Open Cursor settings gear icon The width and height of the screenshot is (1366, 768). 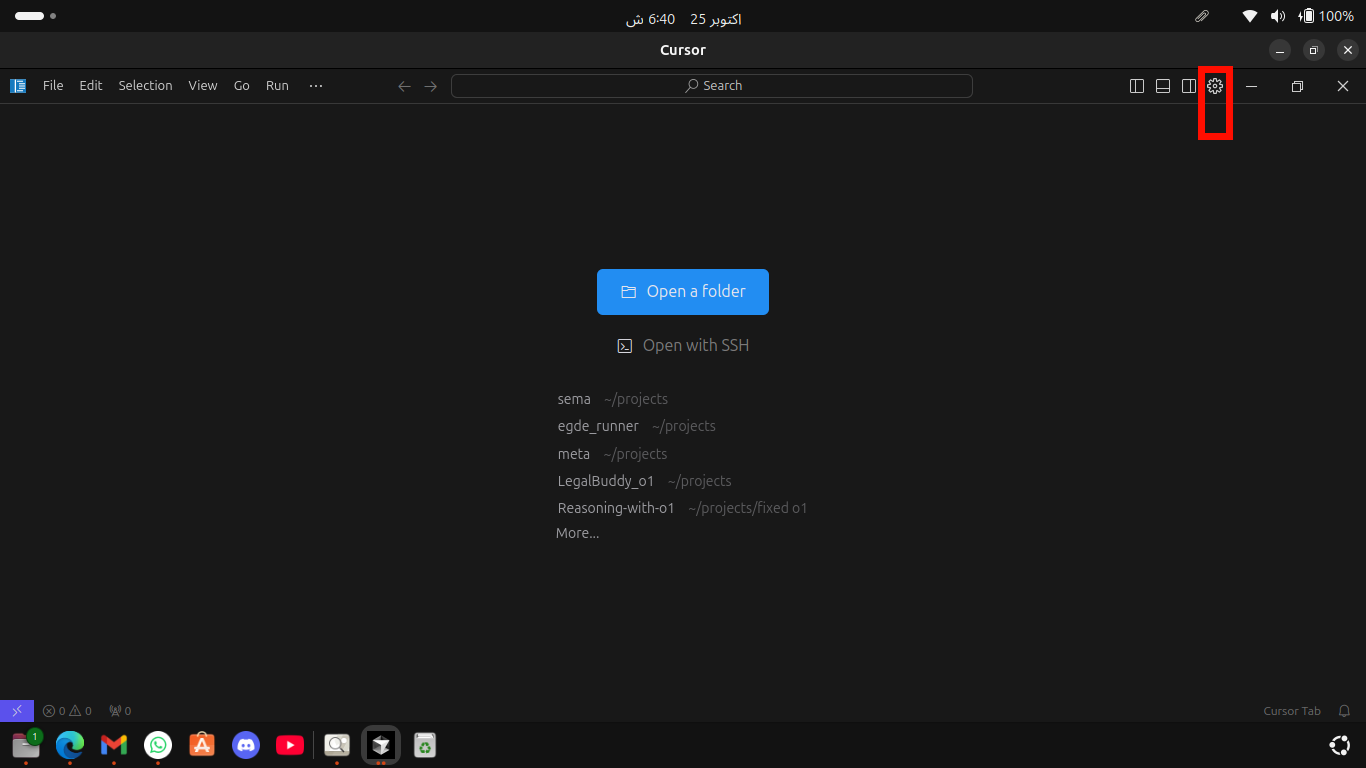coord(1215,86)
